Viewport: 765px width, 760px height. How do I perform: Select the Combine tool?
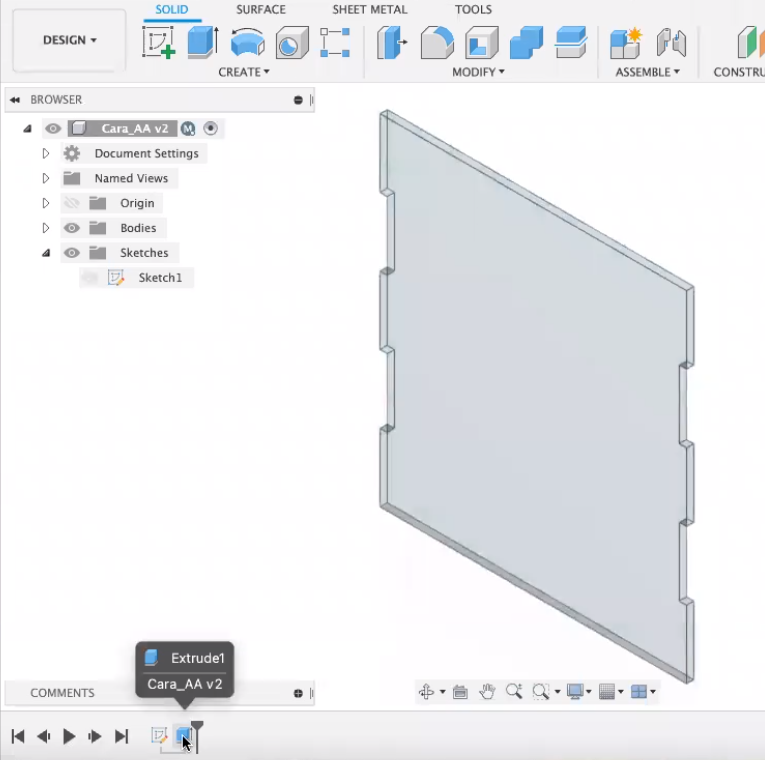[526, 42]
